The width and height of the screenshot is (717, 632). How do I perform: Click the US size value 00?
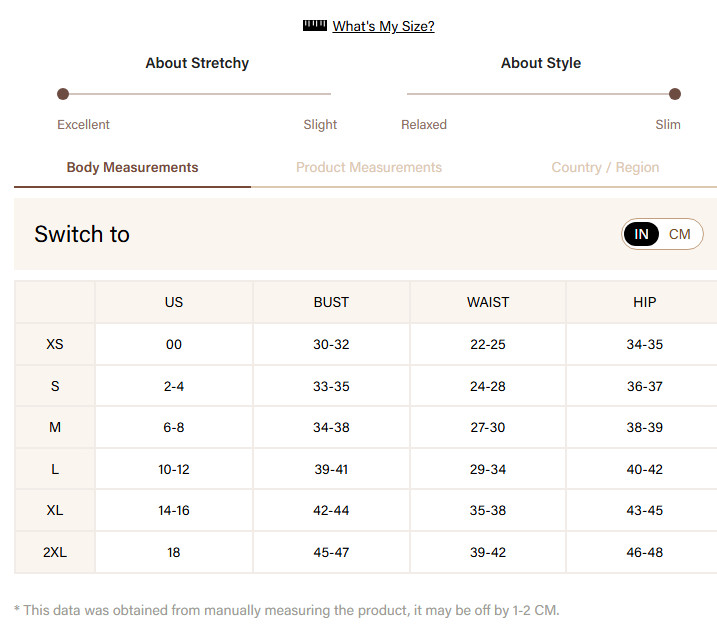click(x=174, y=344)
